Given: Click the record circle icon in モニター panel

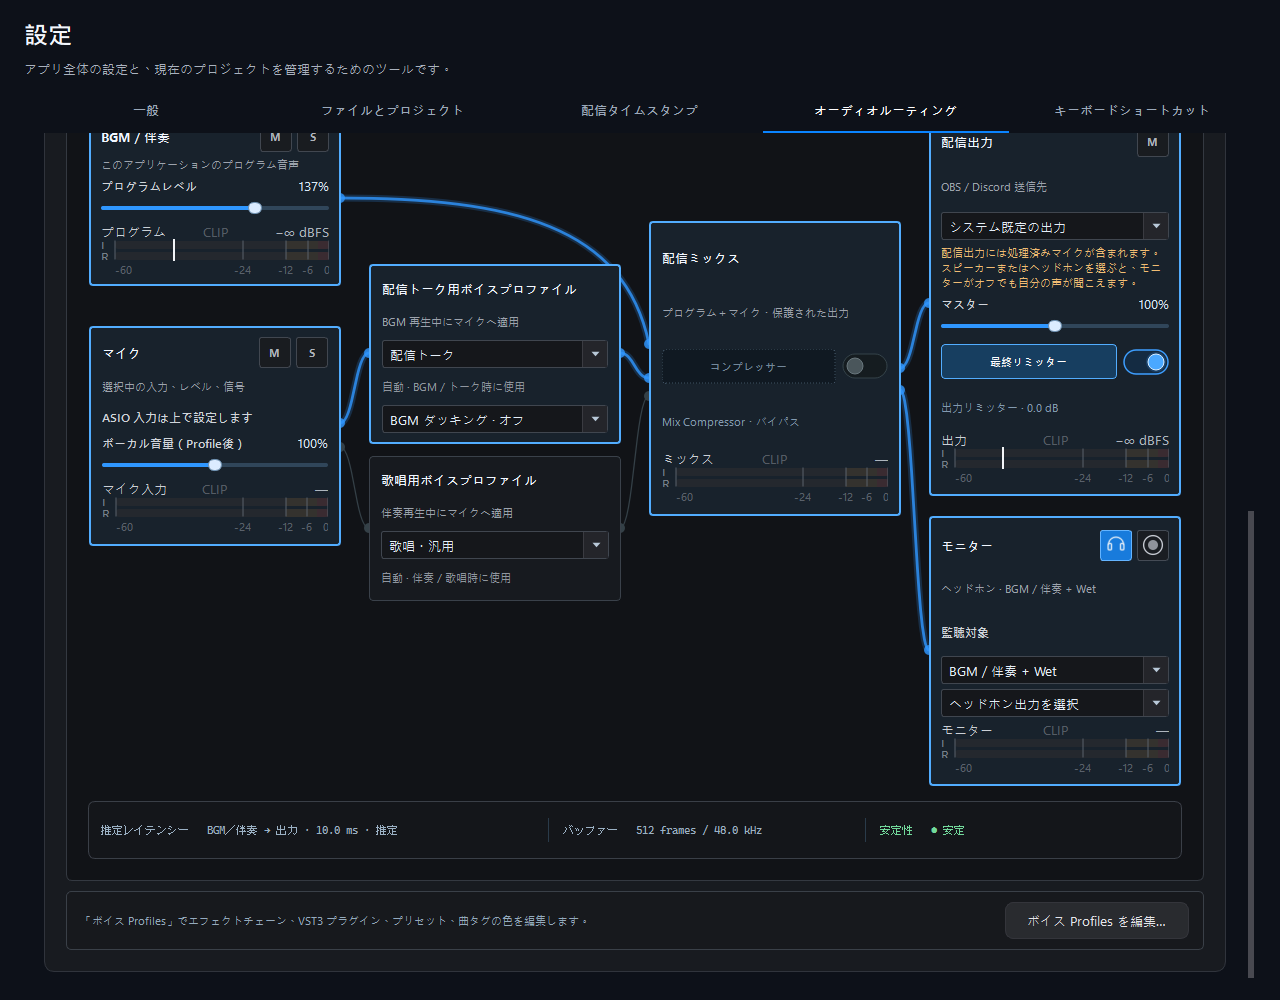Looking at the screenshot, I should coord(1153,545).
